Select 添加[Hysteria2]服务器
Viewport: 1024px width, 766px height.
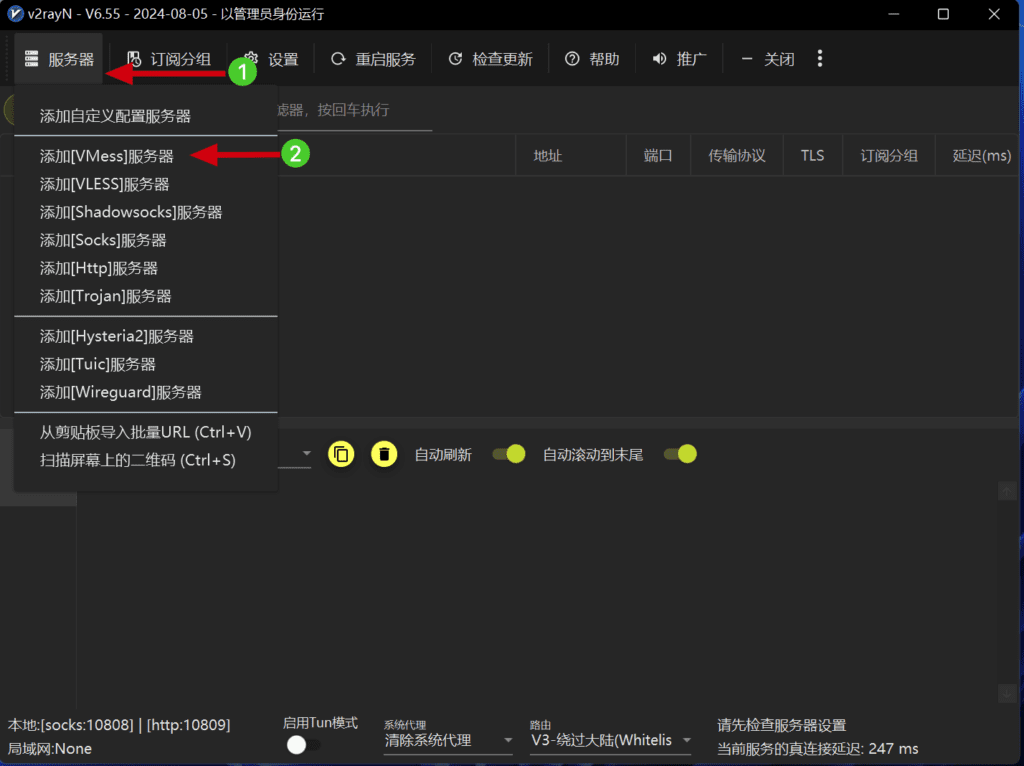146,336
